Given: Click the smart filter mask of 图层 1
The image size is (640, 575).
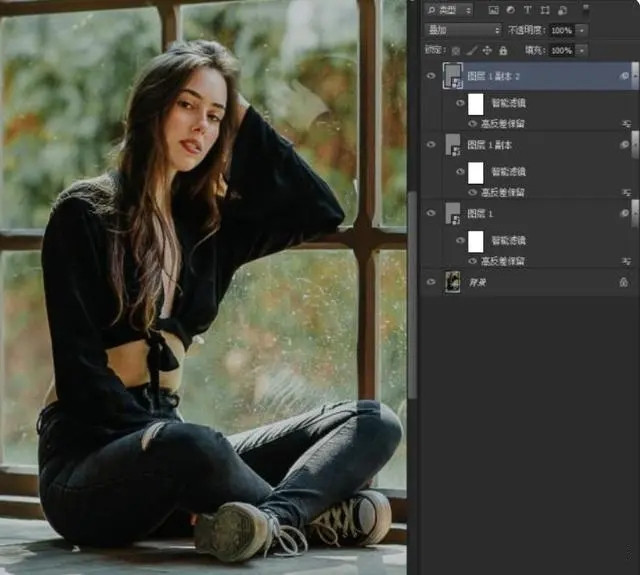Looking at the screenshot, I should tap(476, 241).
